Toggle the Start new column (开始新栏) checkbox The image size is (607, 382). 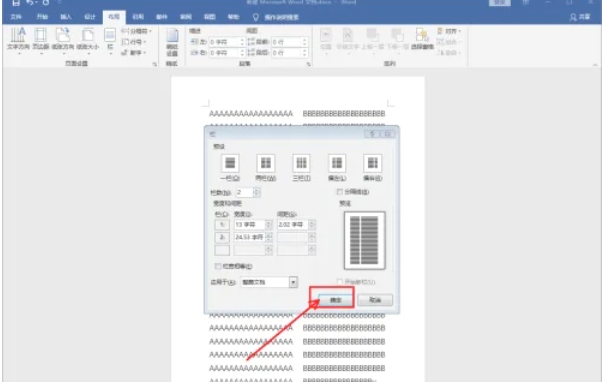point(340,282)
